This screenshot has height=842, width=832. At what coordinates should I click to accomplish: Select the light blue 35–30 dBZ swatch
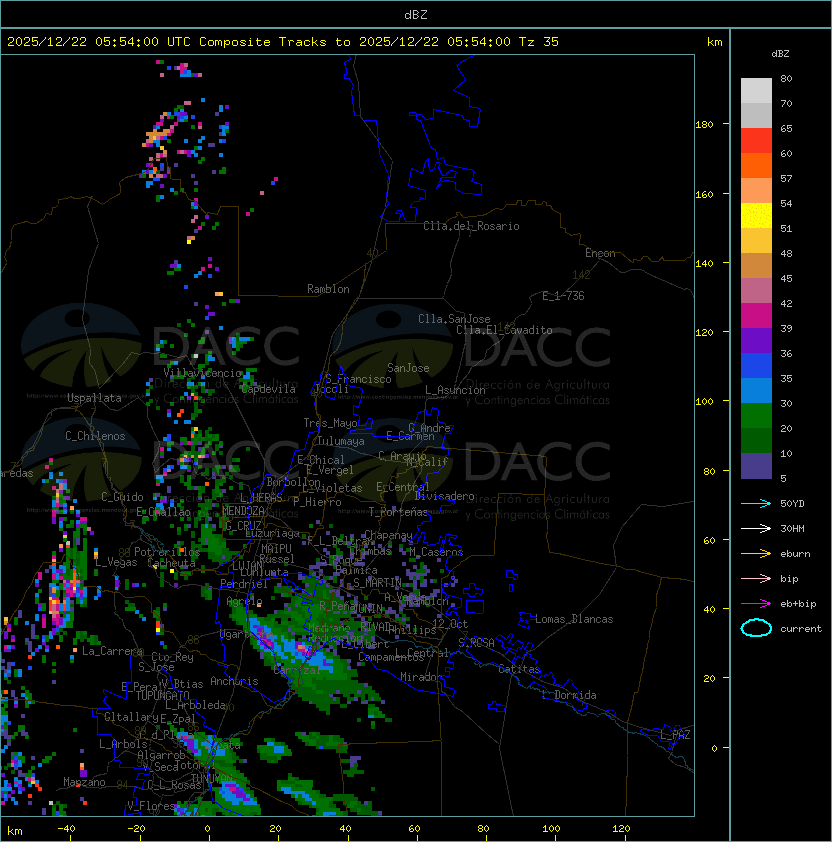coord(756,390)
